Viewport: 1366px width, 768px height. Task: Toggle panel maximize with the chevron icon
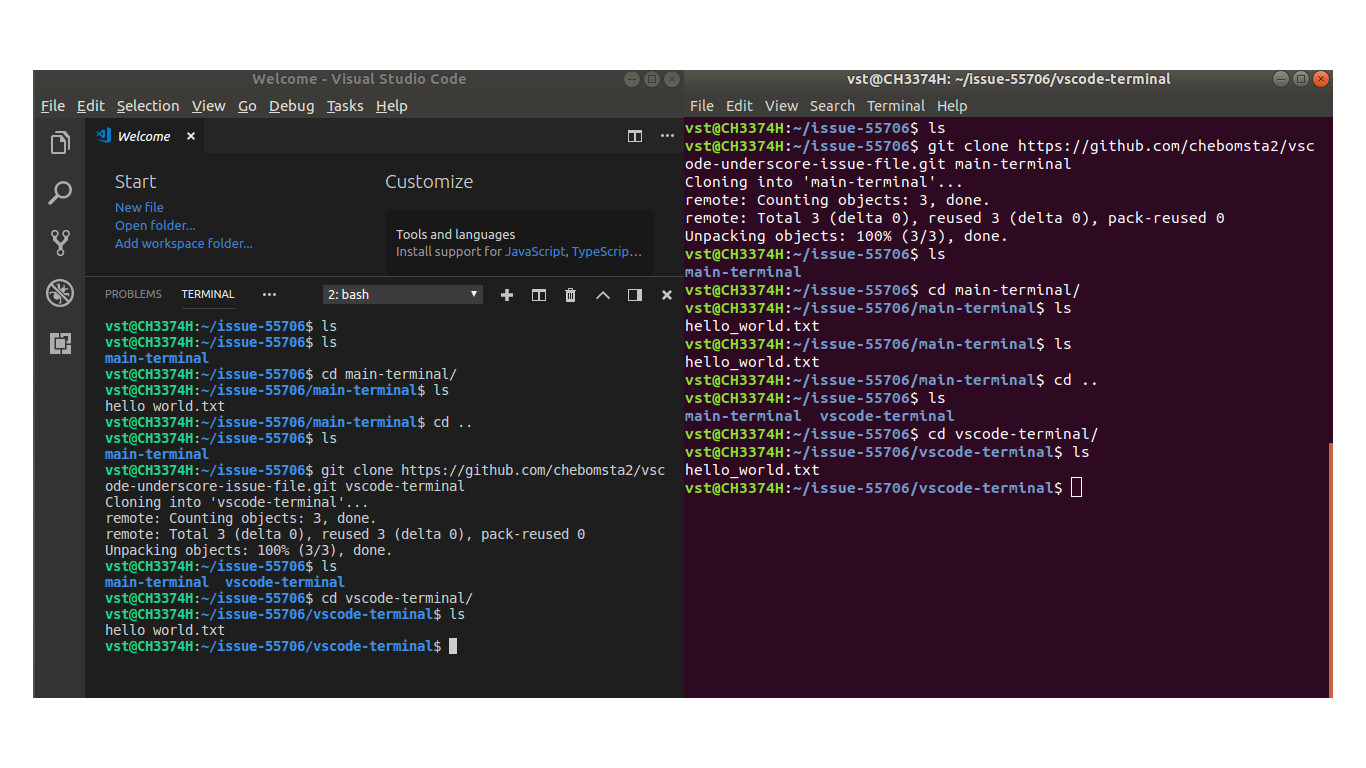tap(602, 295)
